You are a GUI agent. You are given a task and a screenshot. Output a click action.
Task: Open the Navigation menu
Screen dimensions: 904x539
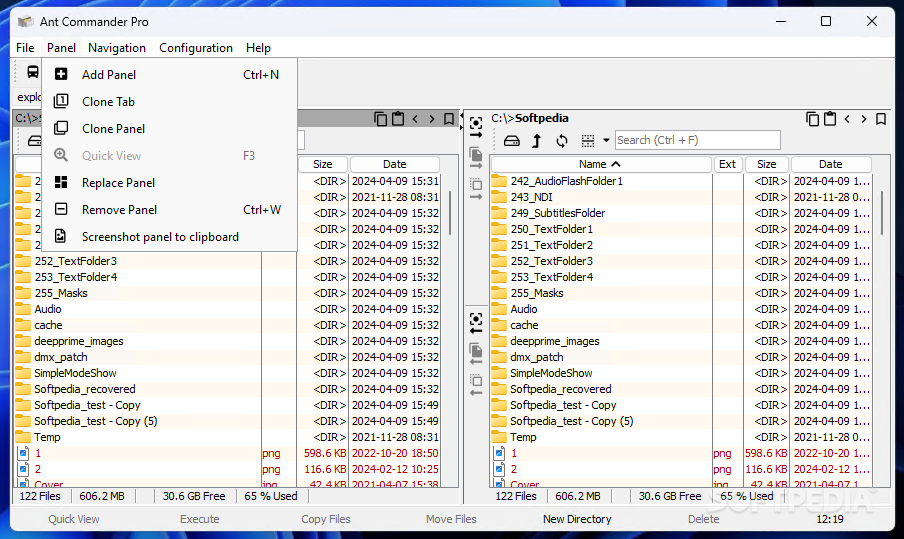click(116, 48)
